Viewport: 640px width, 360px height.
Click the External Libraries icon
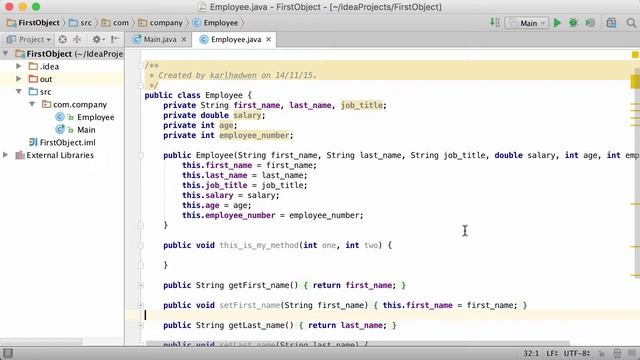tap(20, 155)
